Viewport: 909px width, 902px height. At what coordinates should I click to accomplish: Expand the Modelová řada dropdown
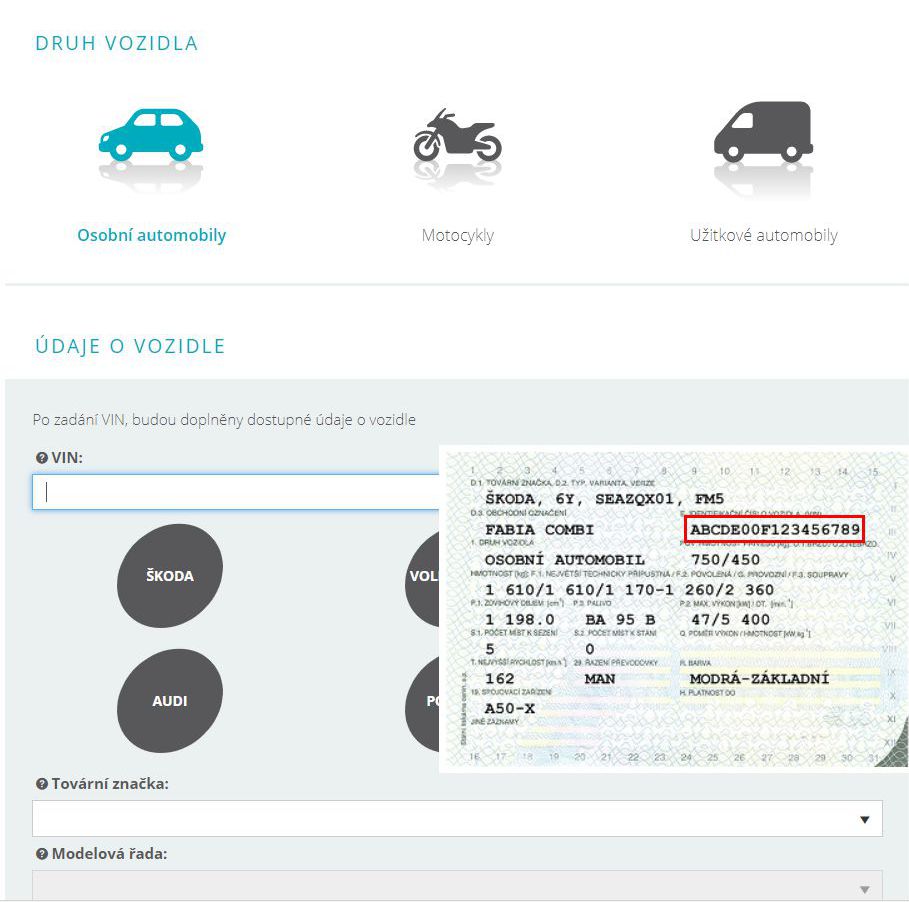tap(440, 887)
